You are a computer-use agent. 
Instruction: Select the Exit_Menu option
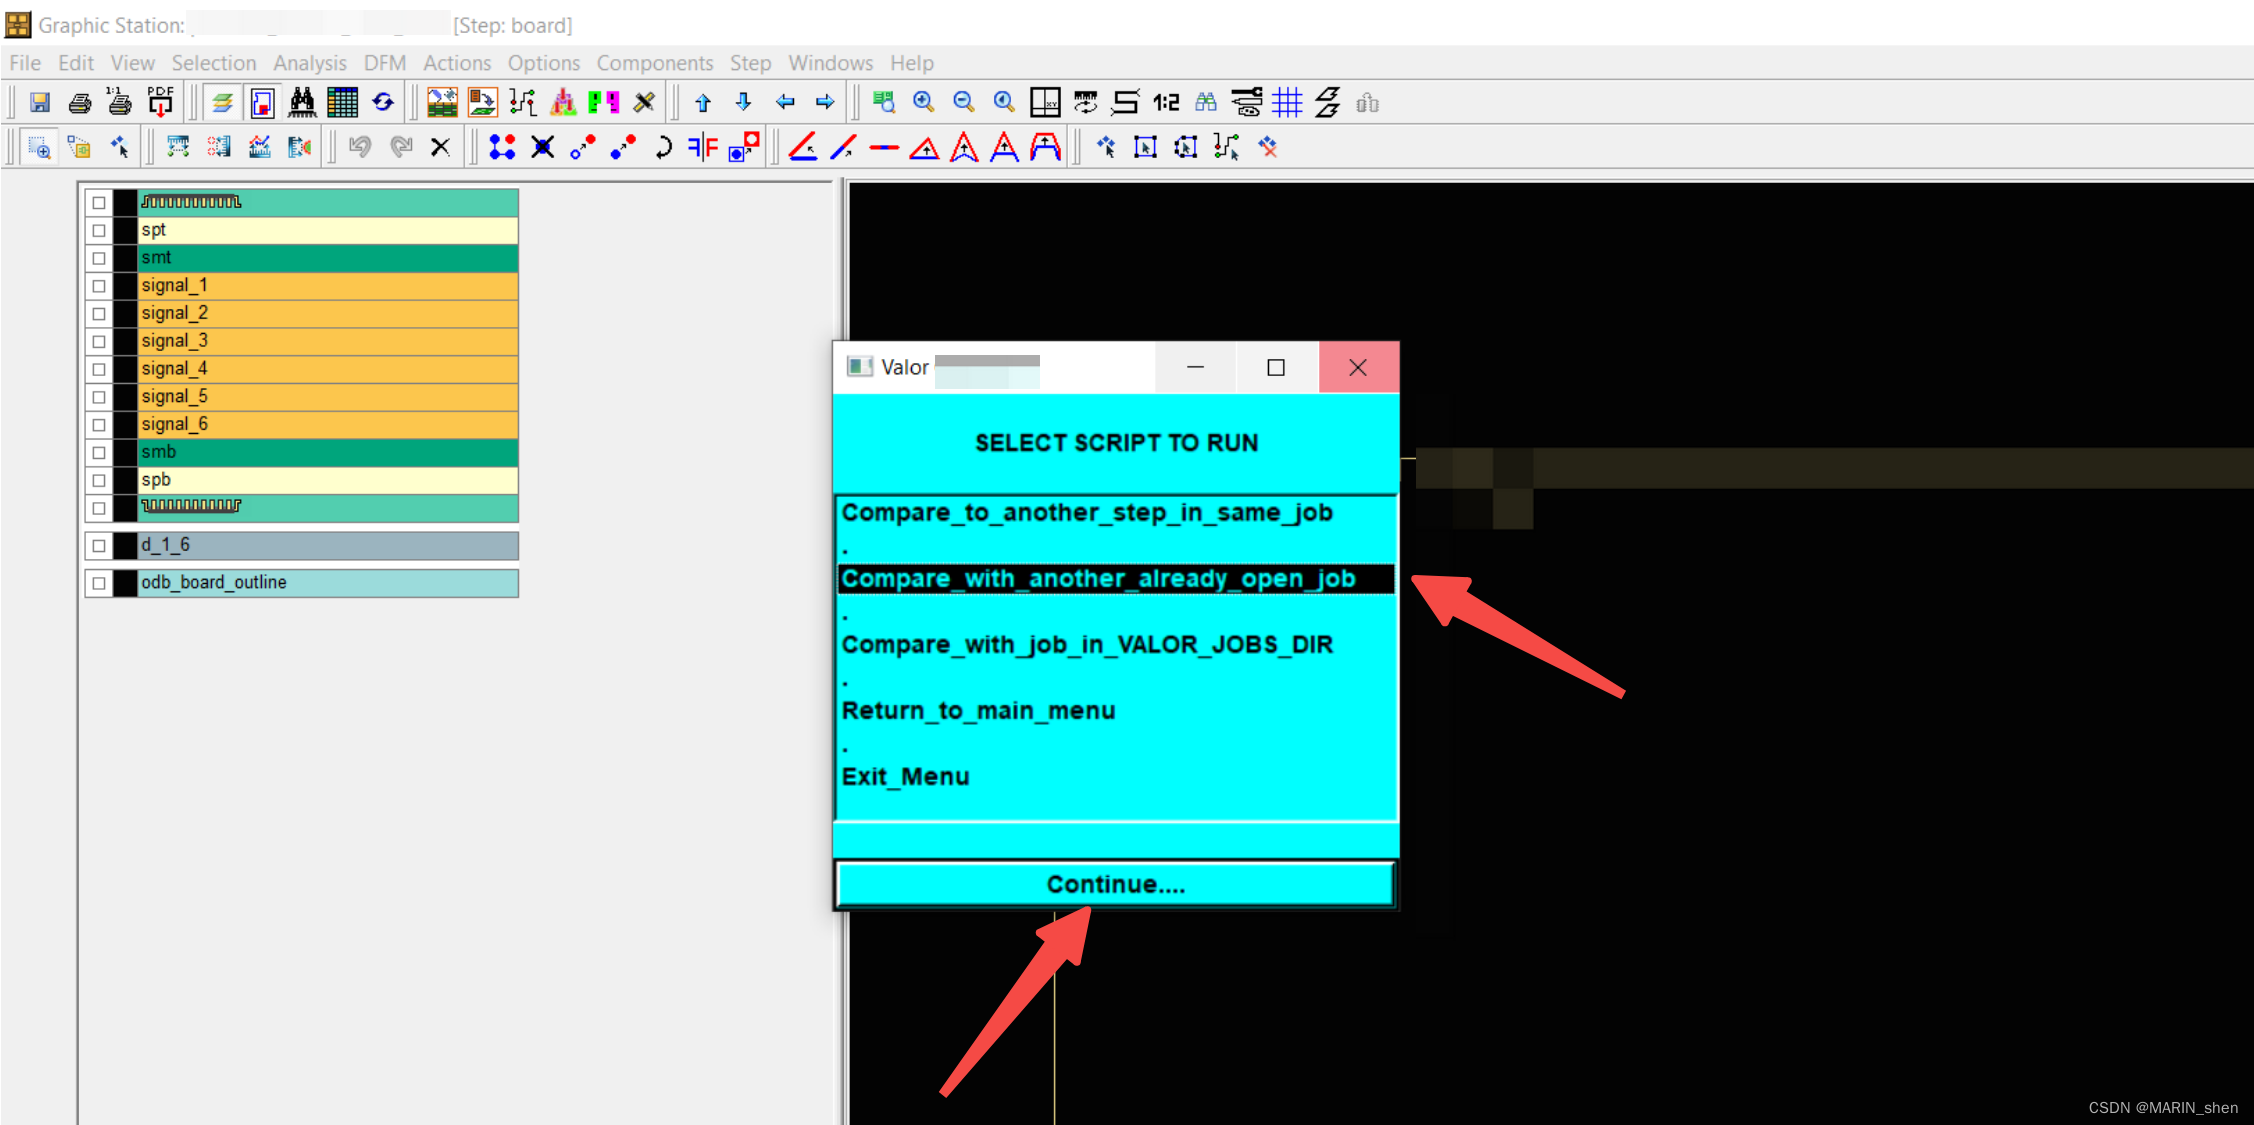(x=905, y=776)
